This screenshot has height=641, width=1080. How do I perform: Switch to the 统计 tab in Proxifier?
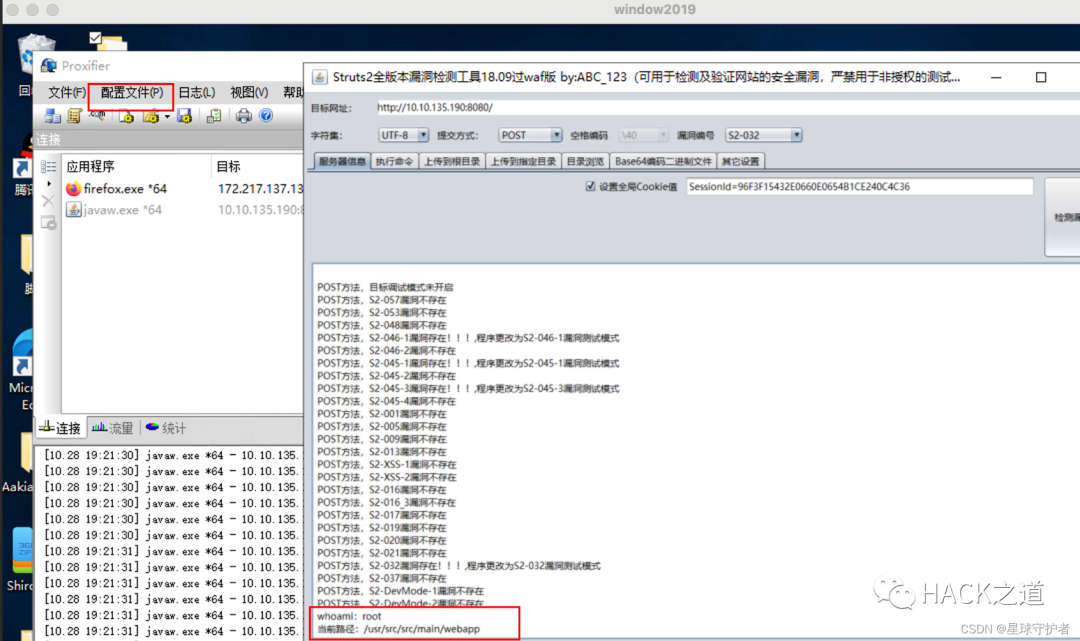[x=166, y=428]
